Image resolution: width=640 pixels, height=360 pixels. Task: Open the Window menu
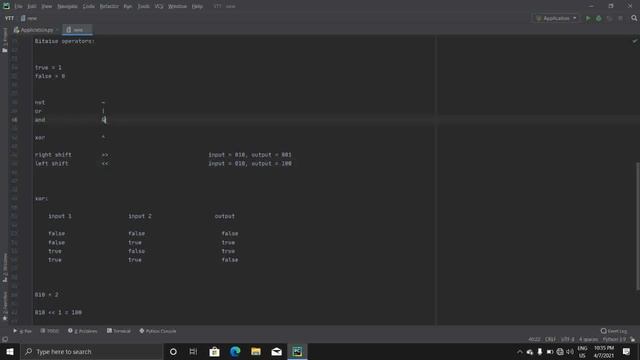point(178,7)
